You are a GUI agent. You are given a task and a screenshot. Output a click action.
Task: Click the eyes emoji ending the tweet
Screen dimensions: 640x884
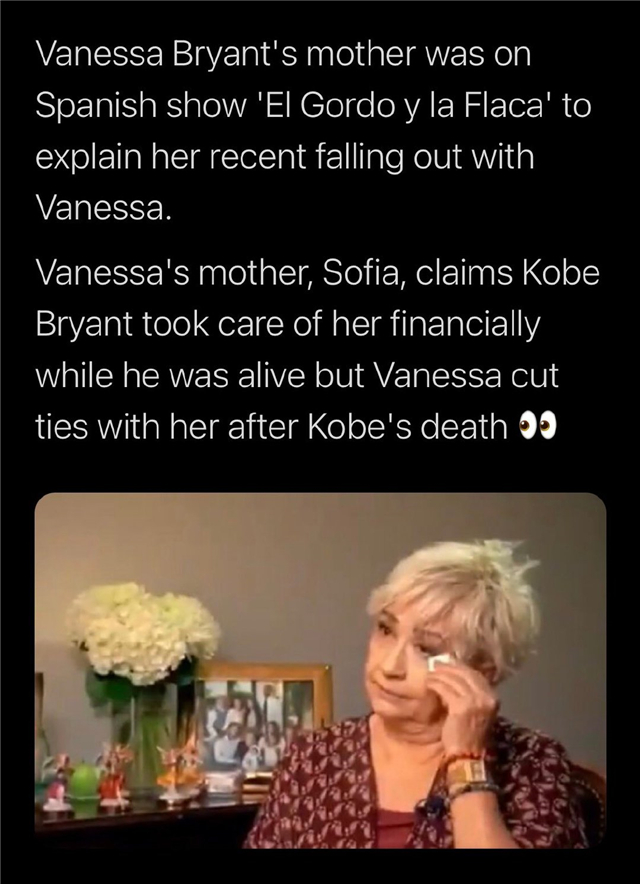538,429
